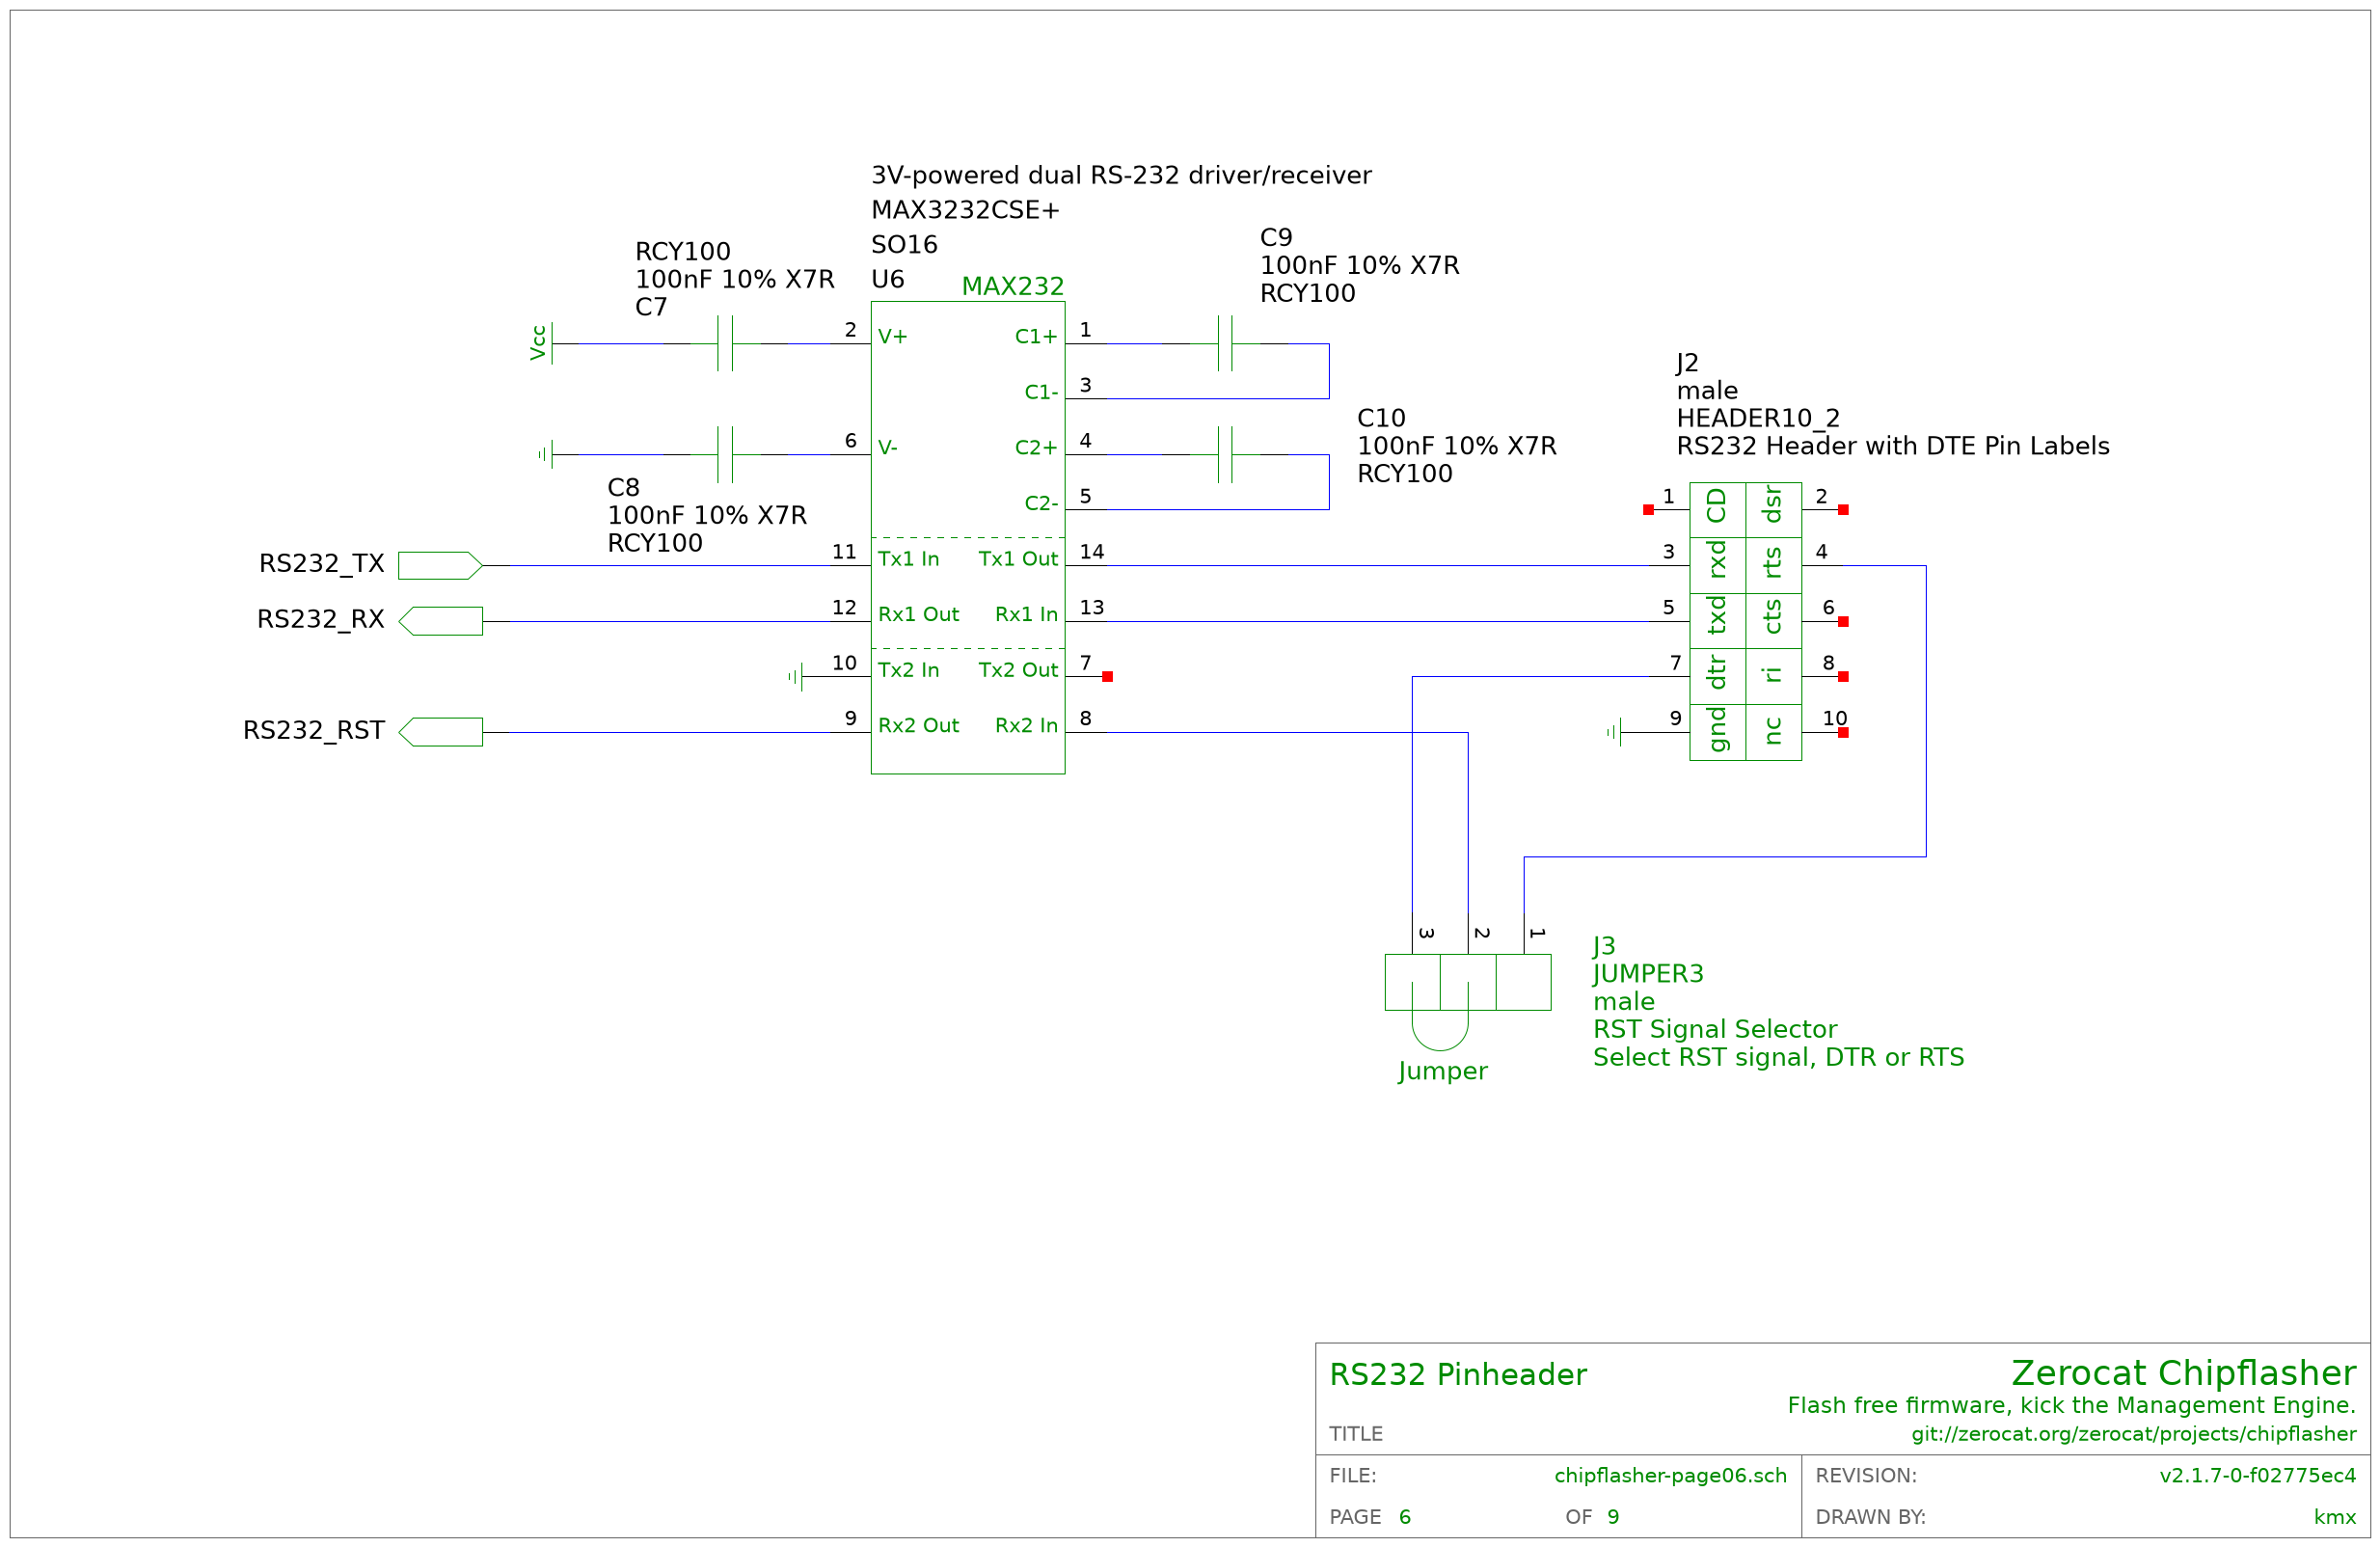Click the Rx2 Out pin label
The image size is (2380, 1547).
pos(918,725)
